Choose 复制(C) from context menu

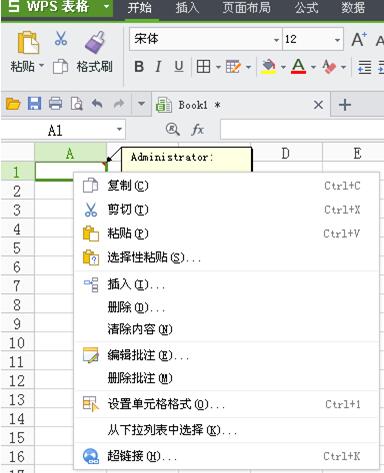tap(227, 186)
